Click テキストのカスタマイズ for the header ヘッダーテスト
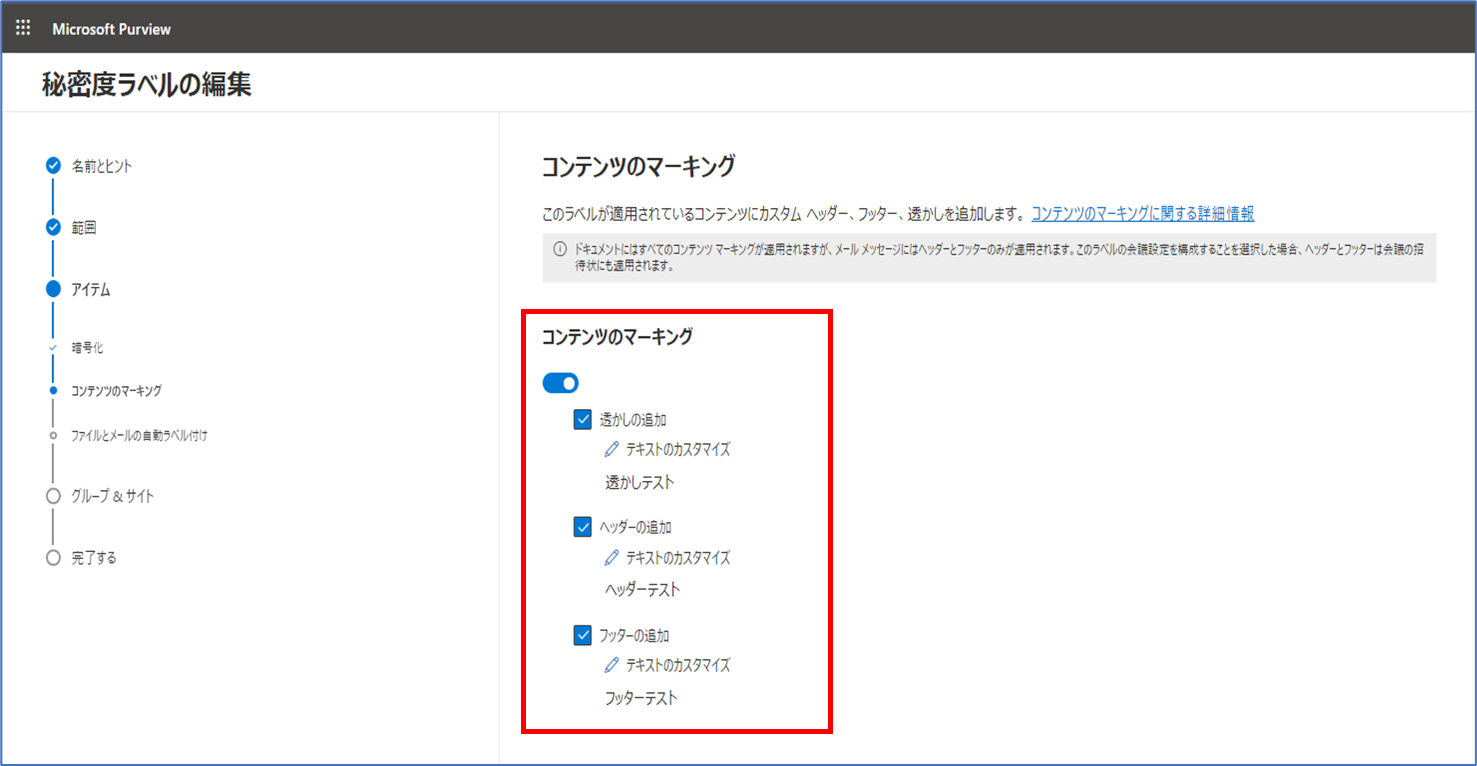This screenshot has width=1477, height=766. pos(678,558)
